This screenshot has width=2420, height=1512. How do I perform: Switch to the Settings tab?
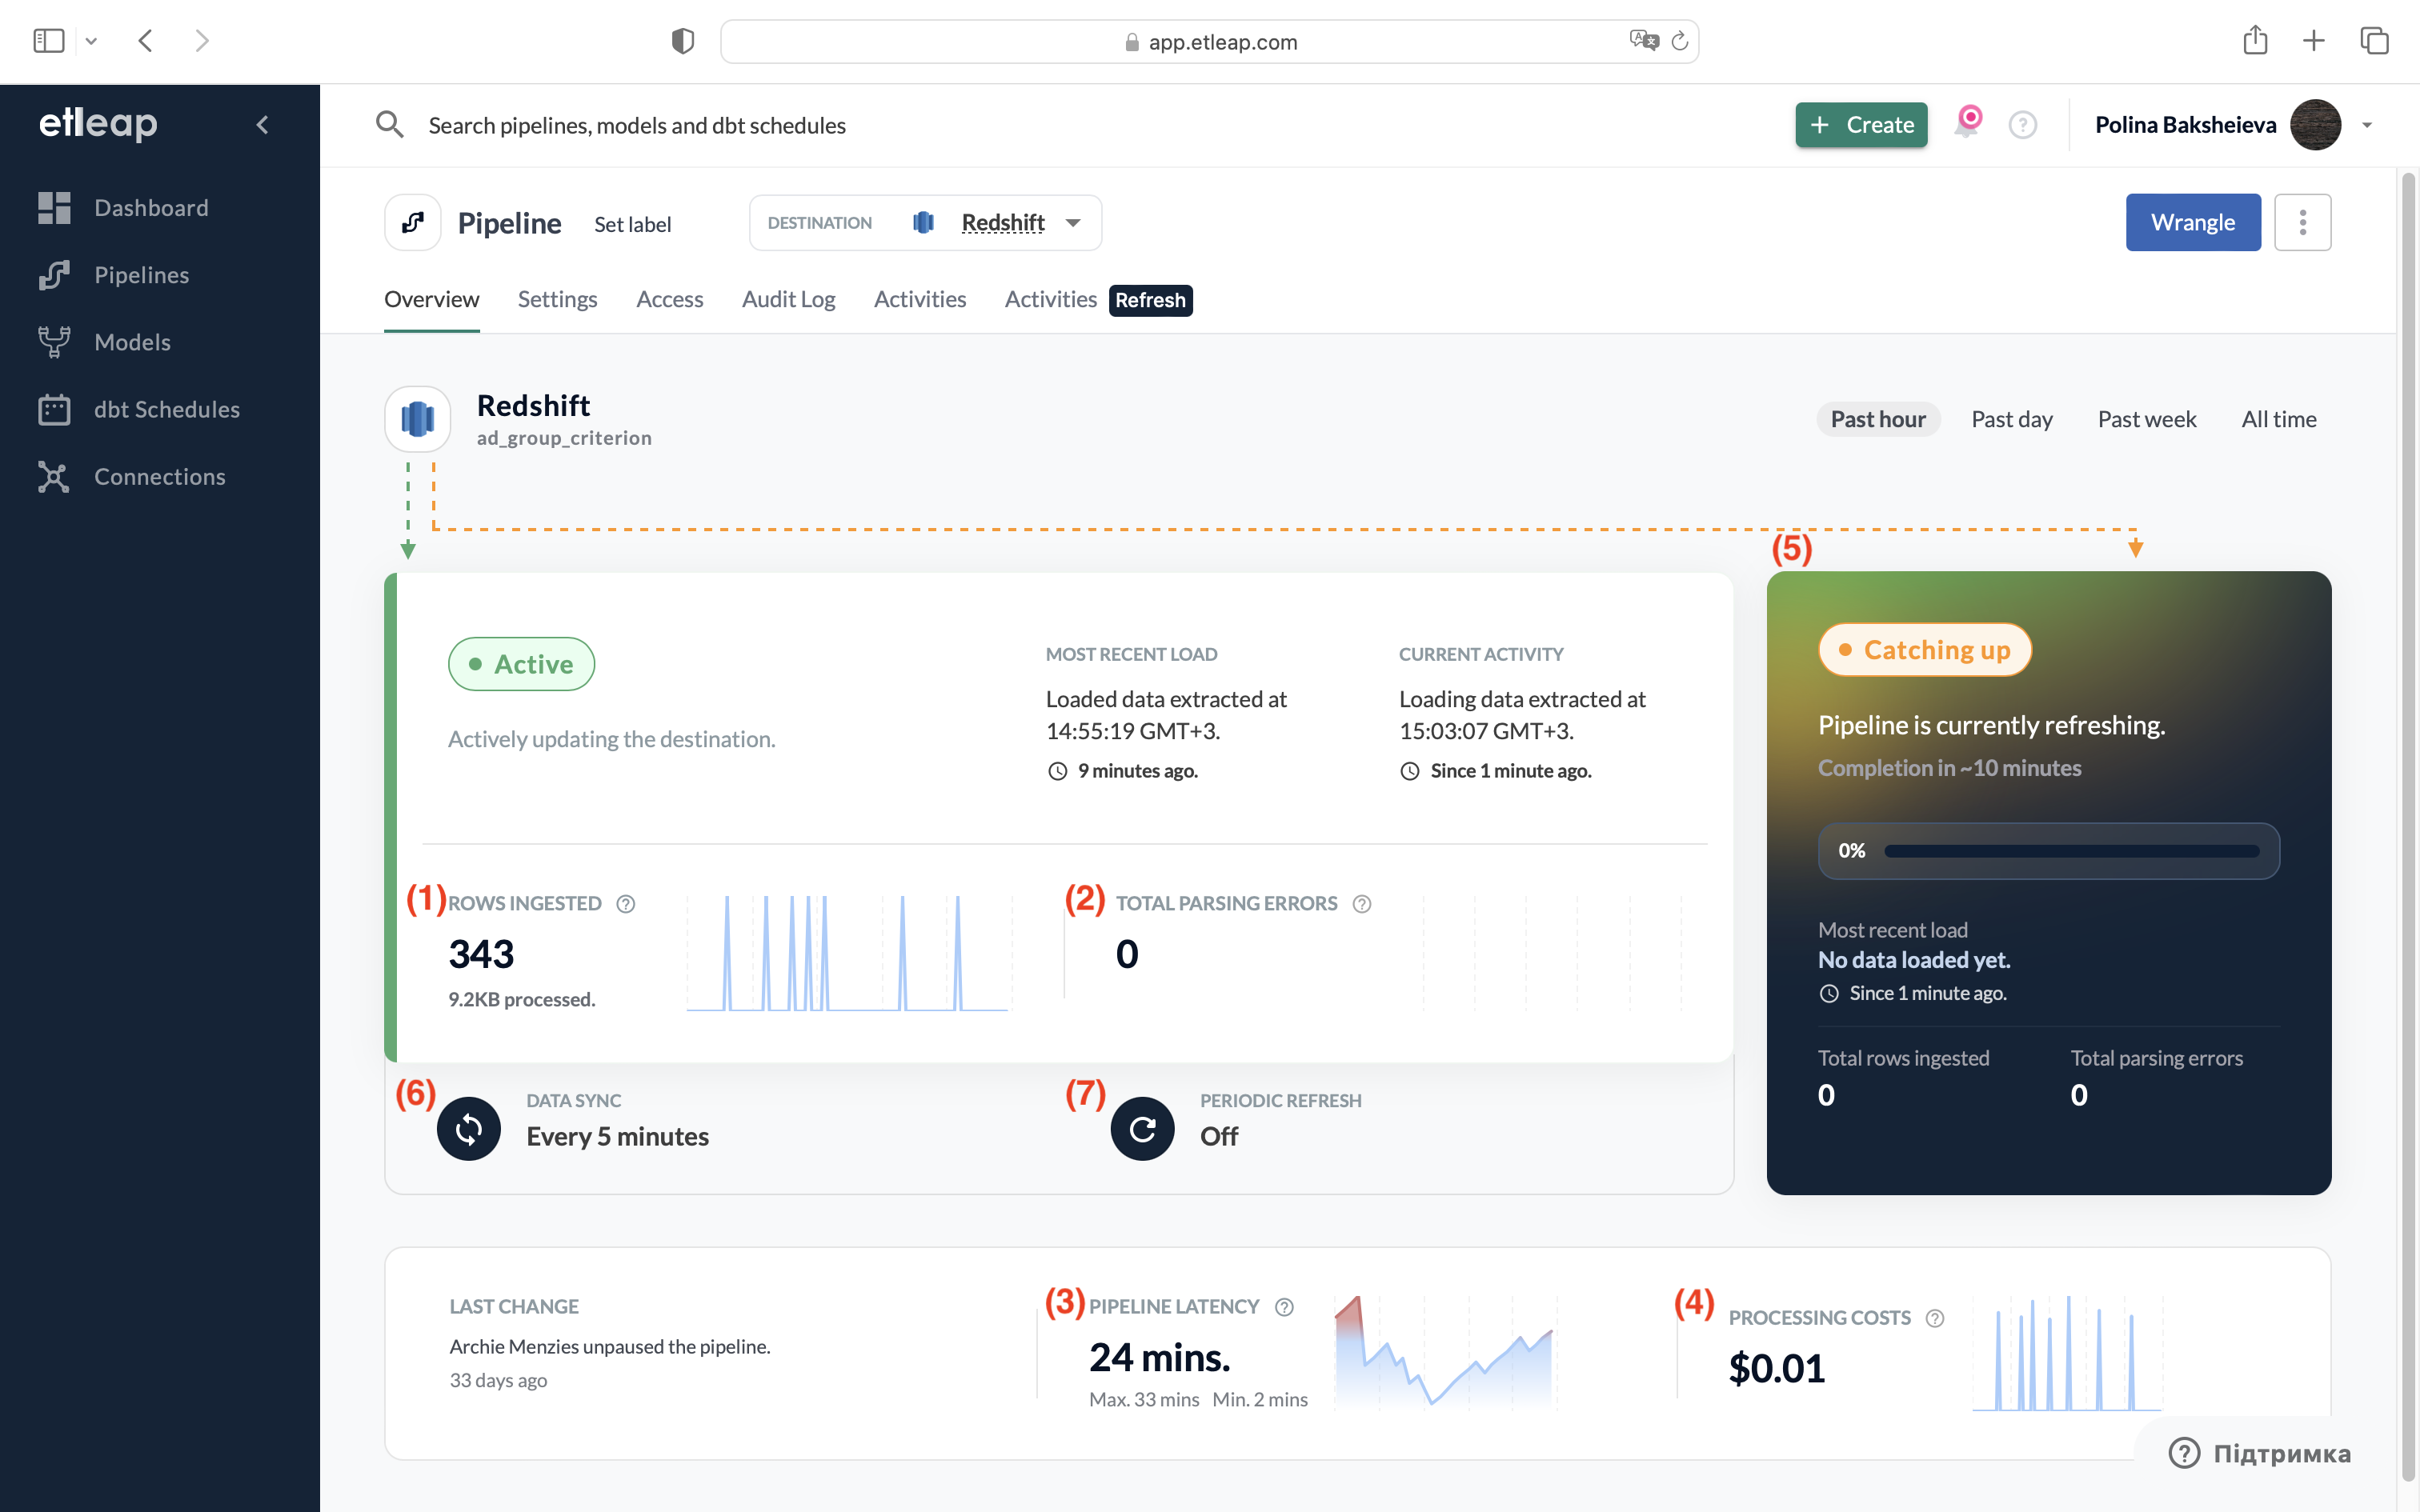(557, 299)
